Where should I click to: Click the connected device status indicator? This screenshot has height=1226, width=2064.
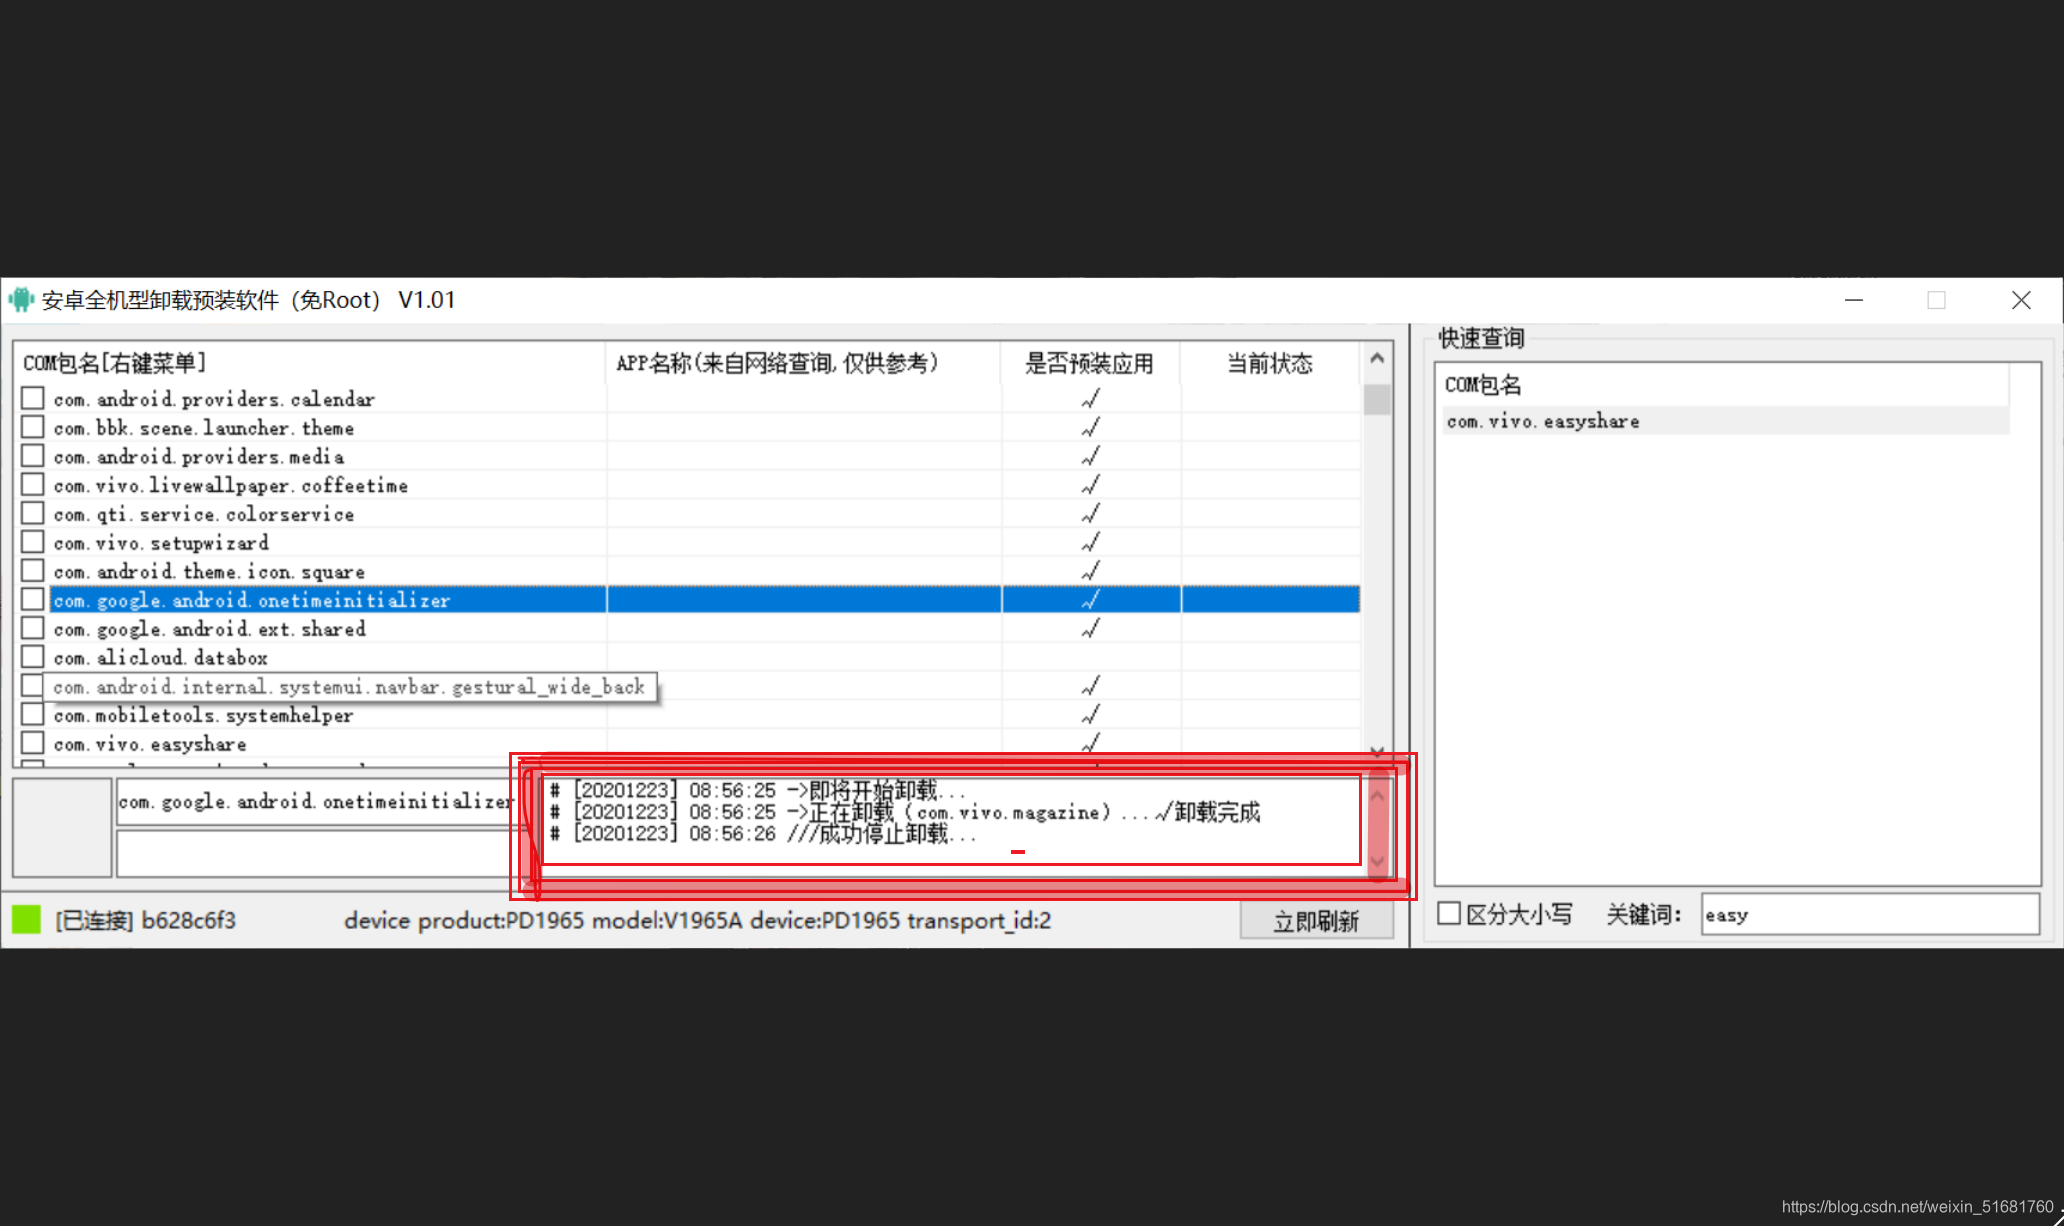click(x=32, y=918)
